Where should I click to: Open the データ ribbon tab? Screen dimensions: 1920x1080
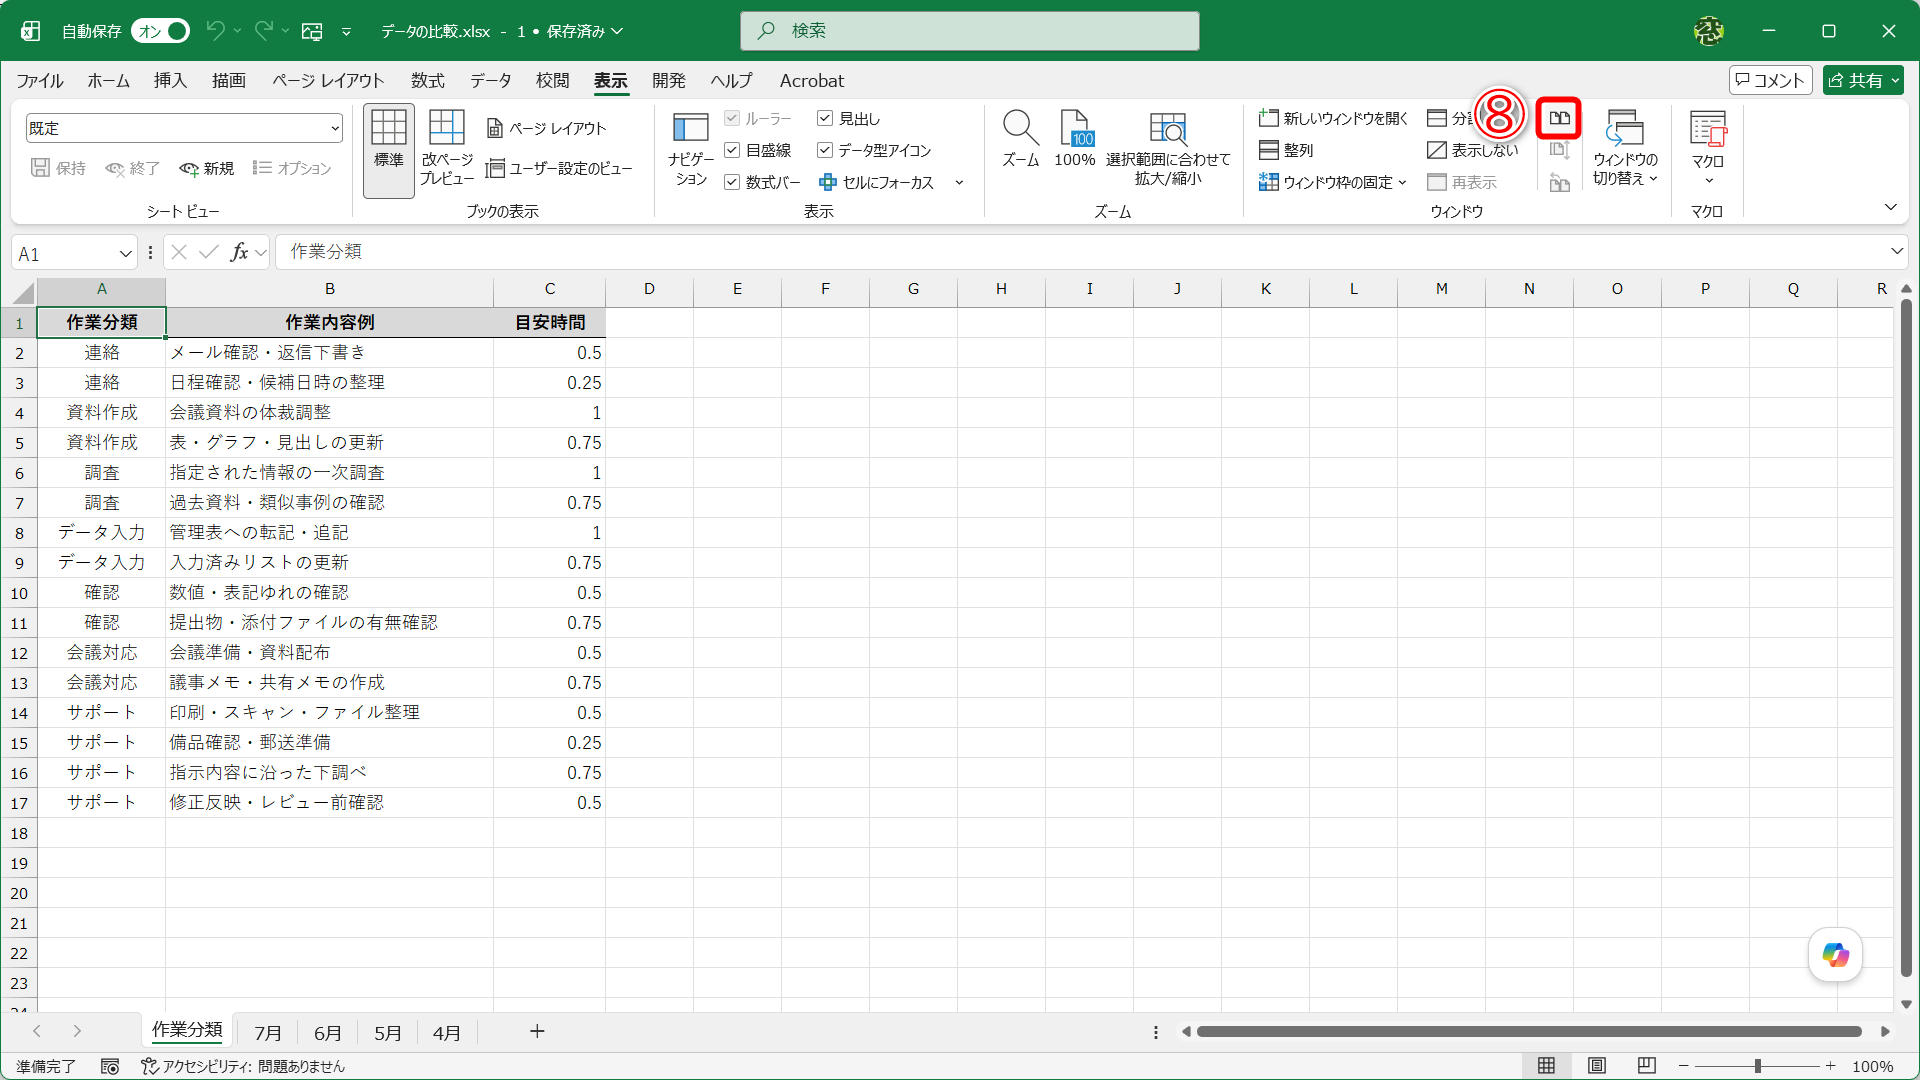(x=490, y=81)
